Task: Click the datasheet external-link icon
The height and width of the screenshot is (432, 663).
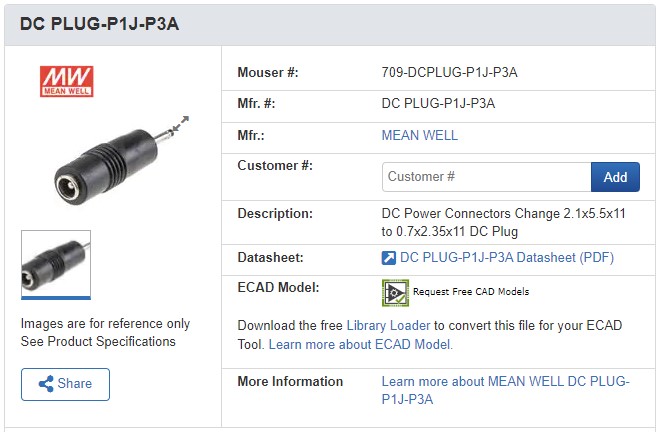Action: click(x=389, y=258)
